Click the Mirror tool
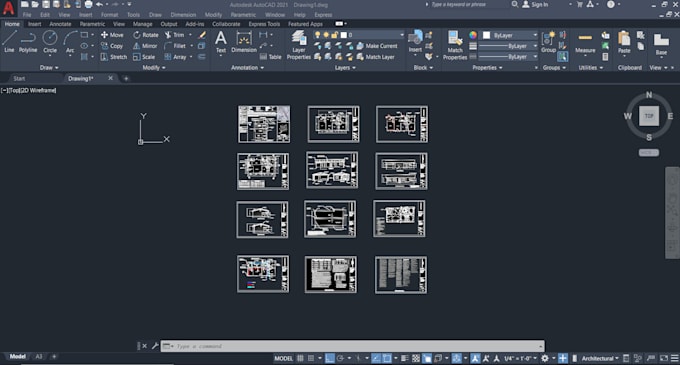680x365 pixels. pos(145,46)
